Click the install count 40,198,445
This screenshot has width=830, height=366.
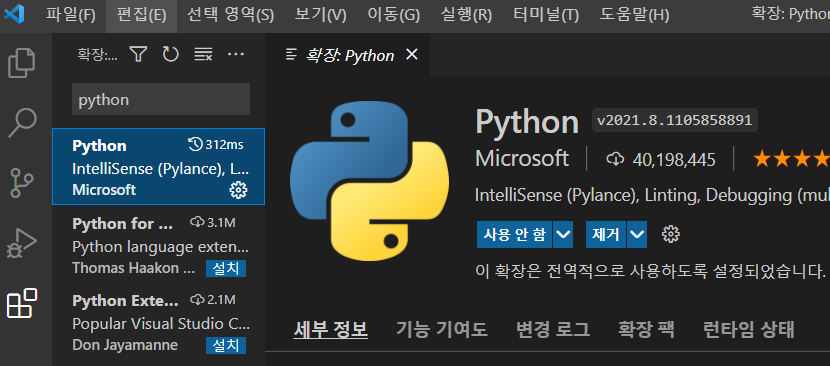(x=661, y=159)
